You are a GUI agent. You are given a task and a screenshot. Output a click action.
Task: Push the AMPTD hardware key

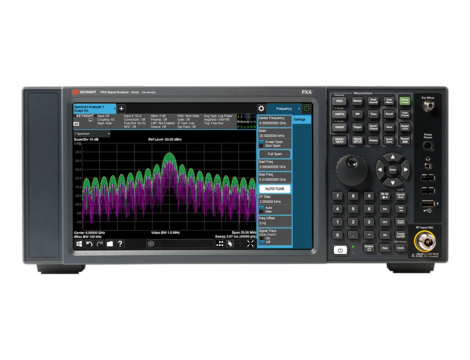click(339, 114)
